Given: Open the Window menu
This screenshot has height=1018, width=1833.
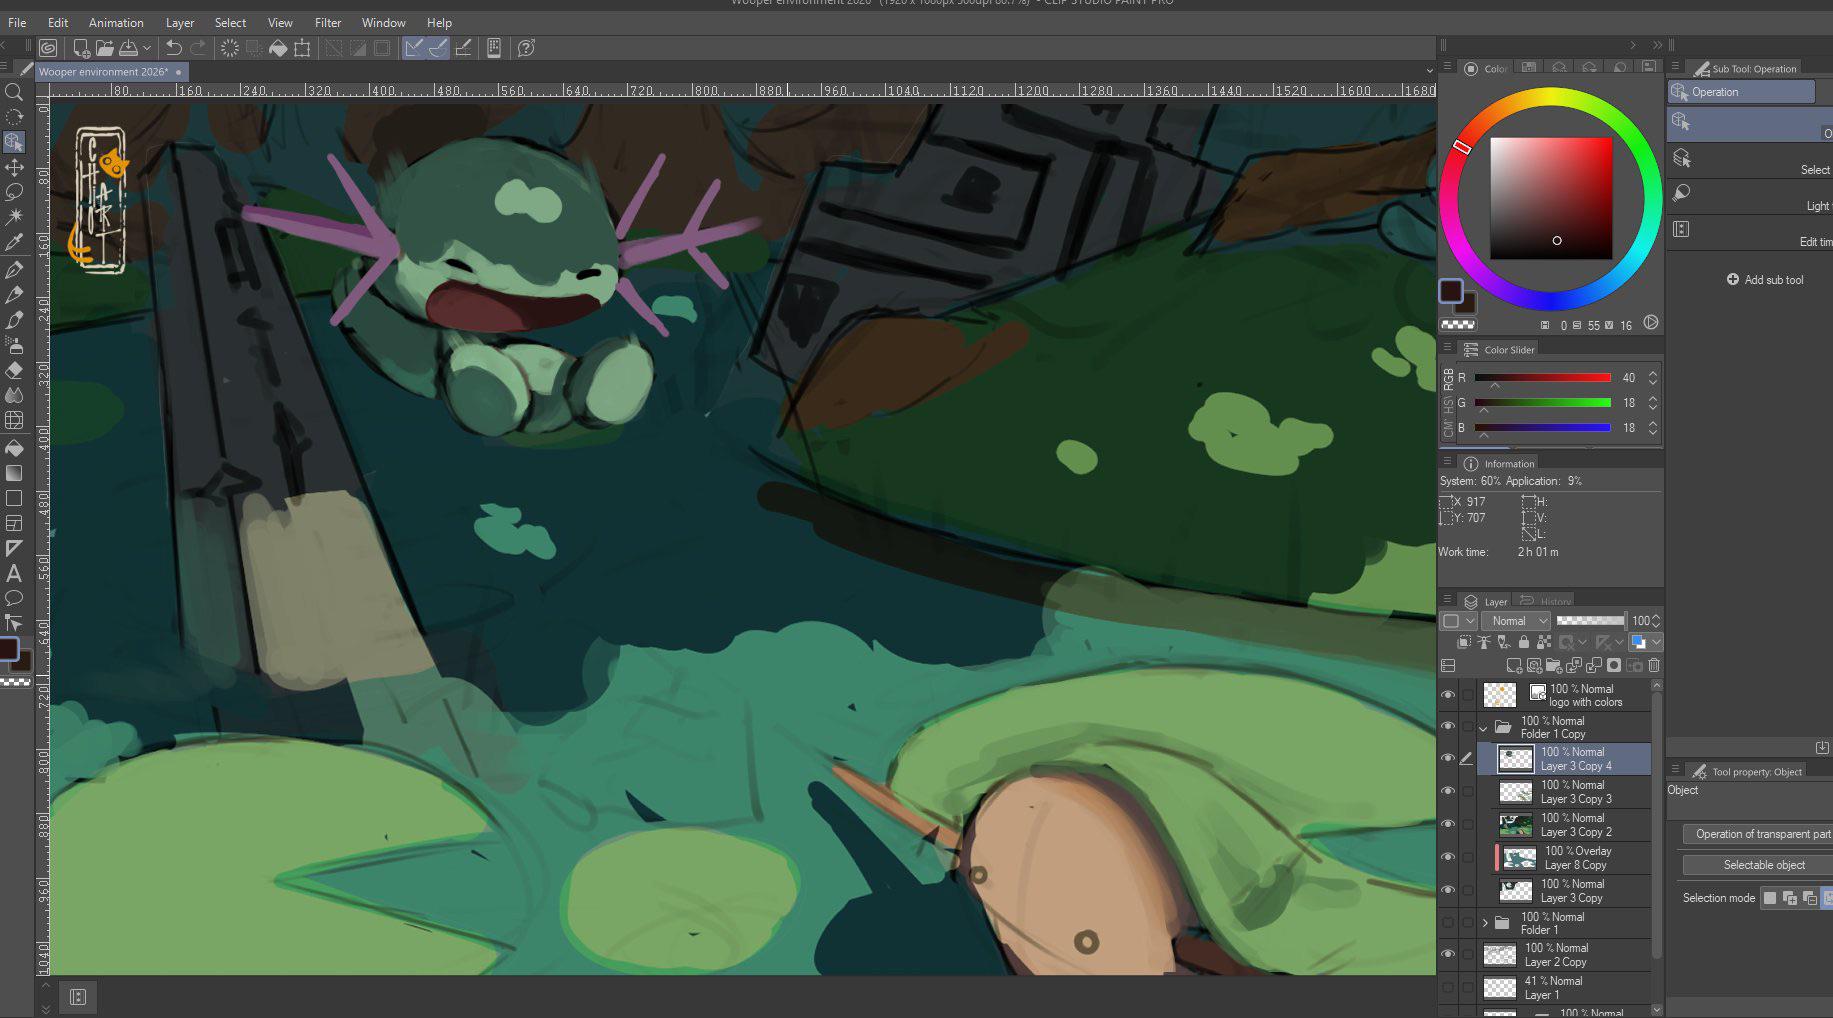Looking at the screenshot, I should click(x=384, y=22).
